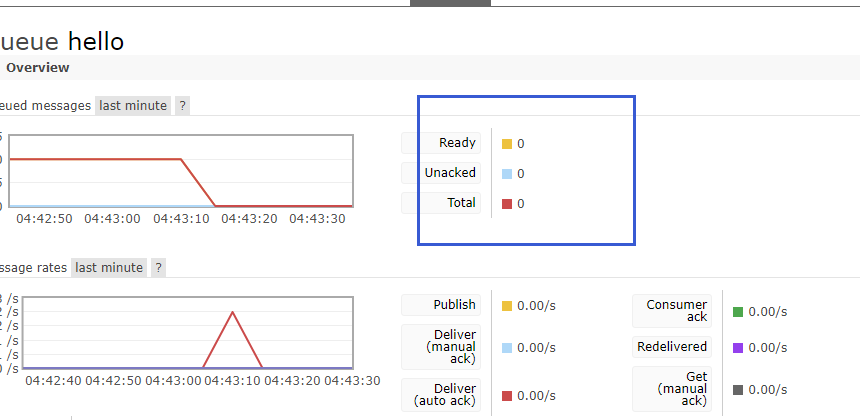Click the 04:43:10 label under queued messages chart
860x420 pixels.
[181, 219]
